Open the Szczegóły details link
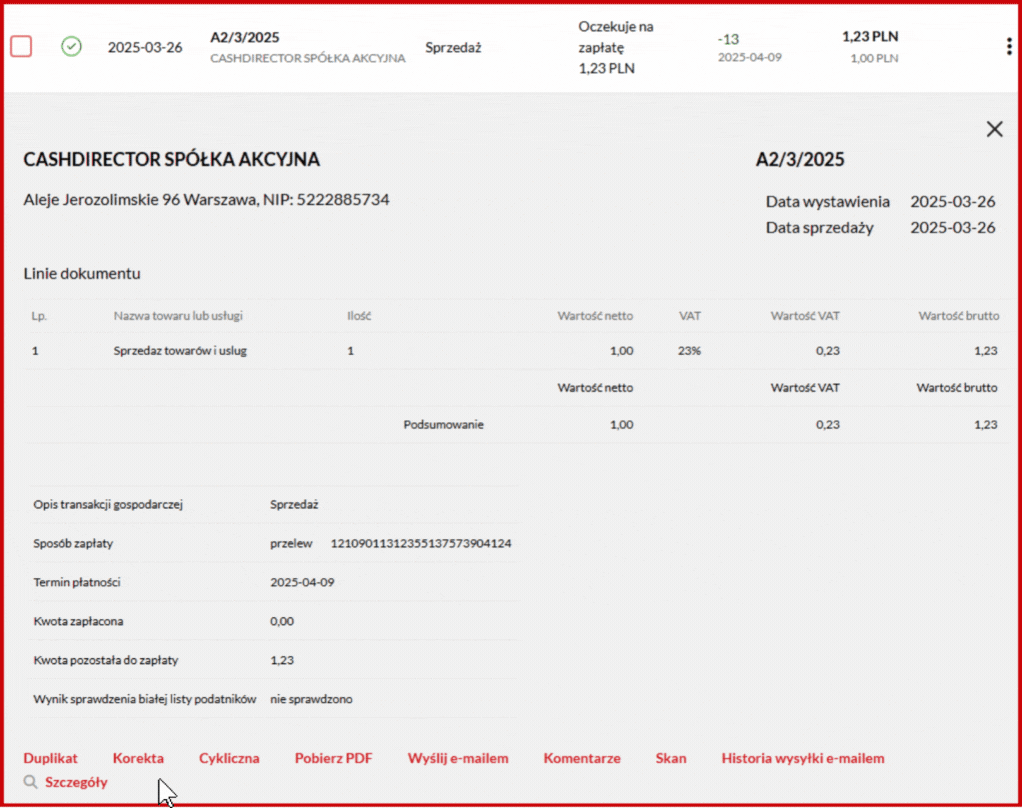The image size is (1022, 808). click(76, 782)
